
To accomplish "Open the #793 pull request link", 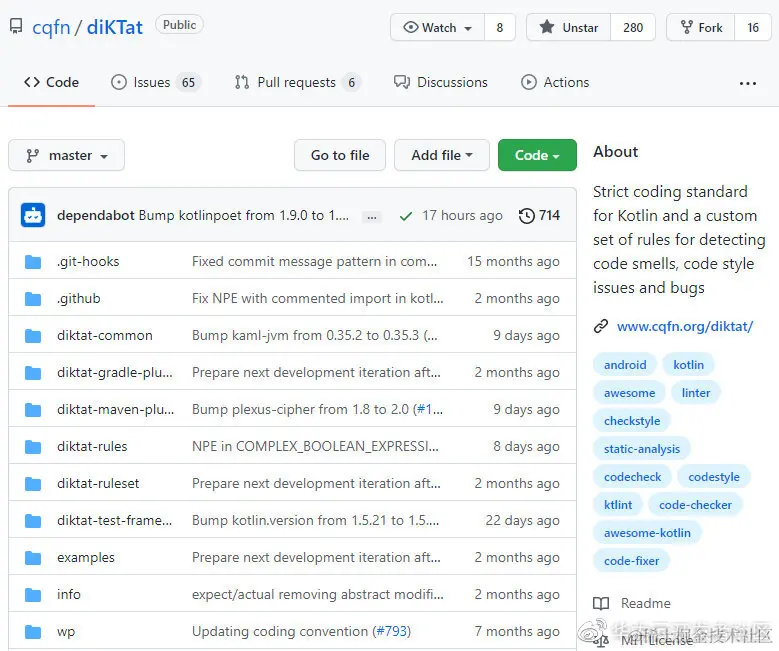I will click(x=391, y=632).
